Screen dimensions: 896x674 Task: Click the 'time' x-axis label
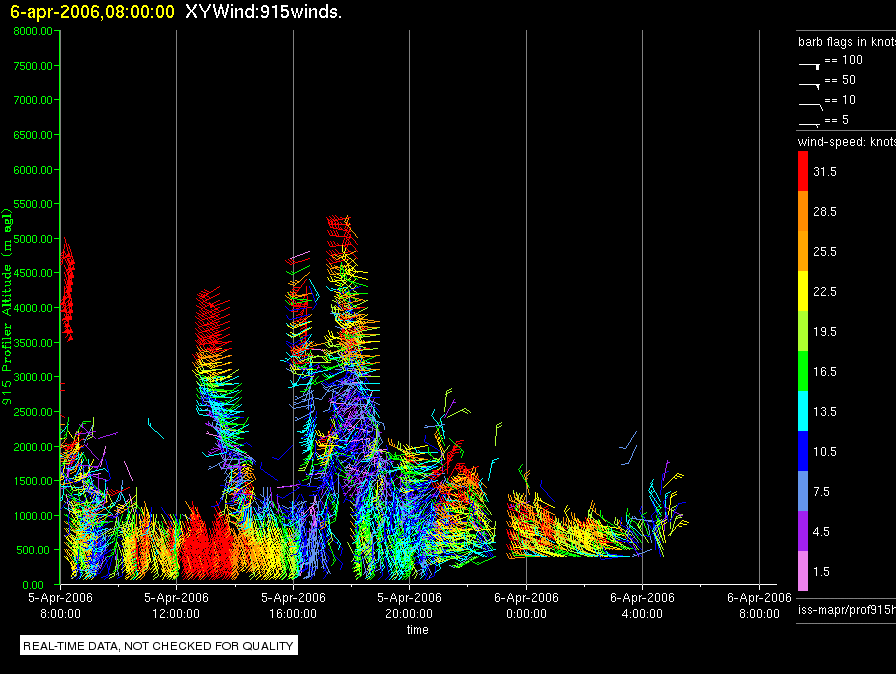tap(417, 630)
